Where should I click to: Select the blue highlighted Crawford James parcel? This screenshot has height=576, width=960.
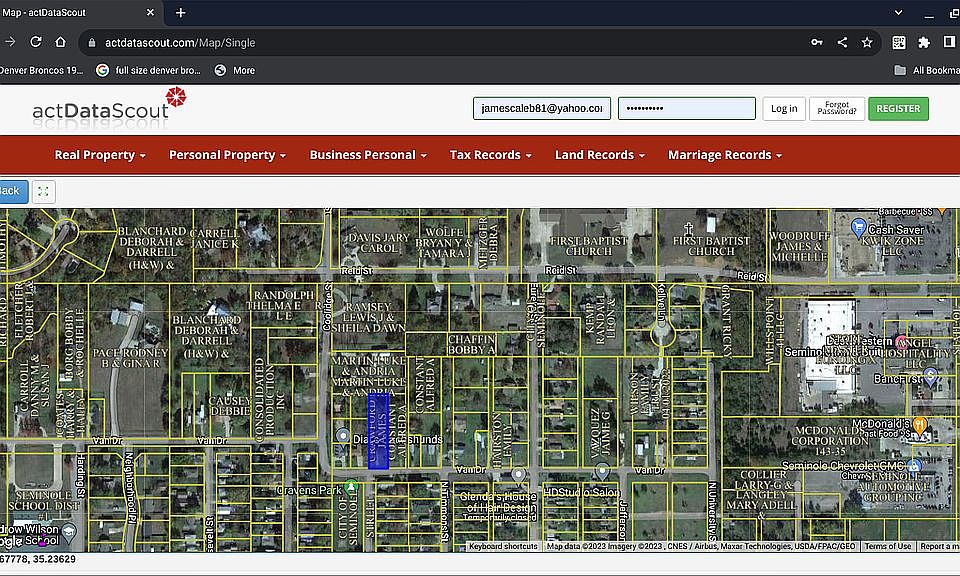pos(378,432)
